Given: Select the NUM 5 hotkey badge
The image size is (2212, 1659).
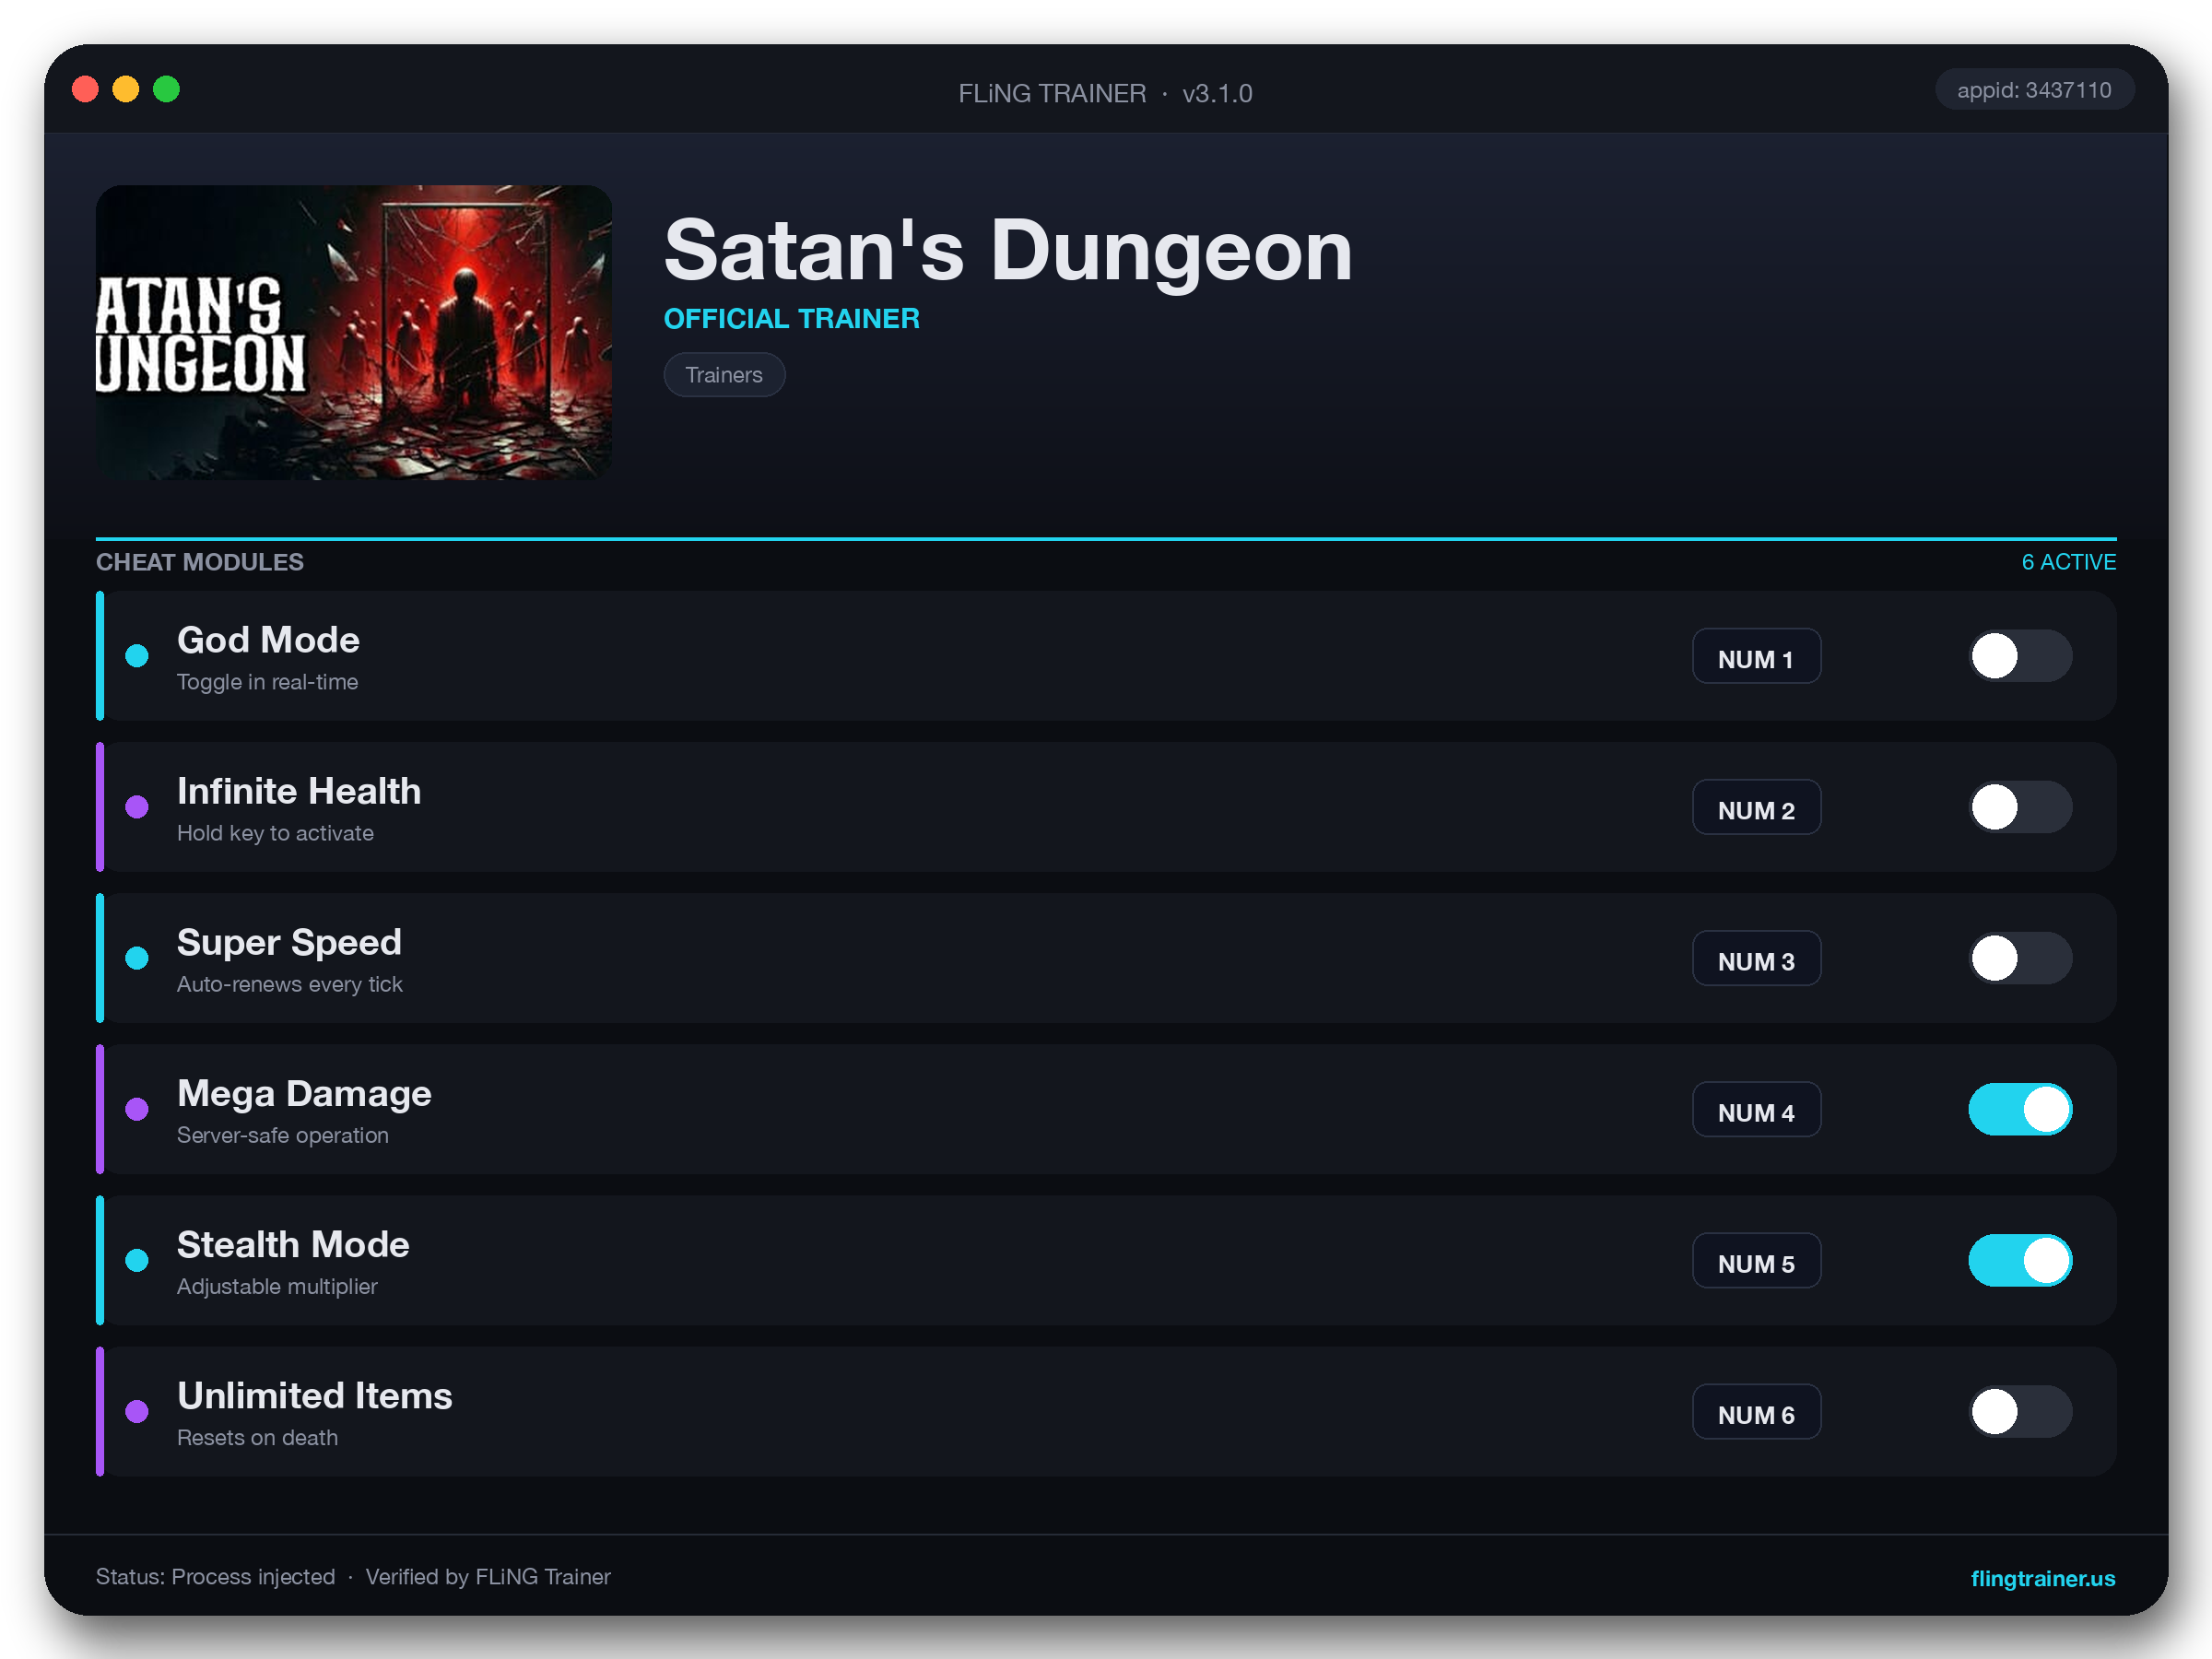Looking at the screenshot, I should [1756, 1261].
